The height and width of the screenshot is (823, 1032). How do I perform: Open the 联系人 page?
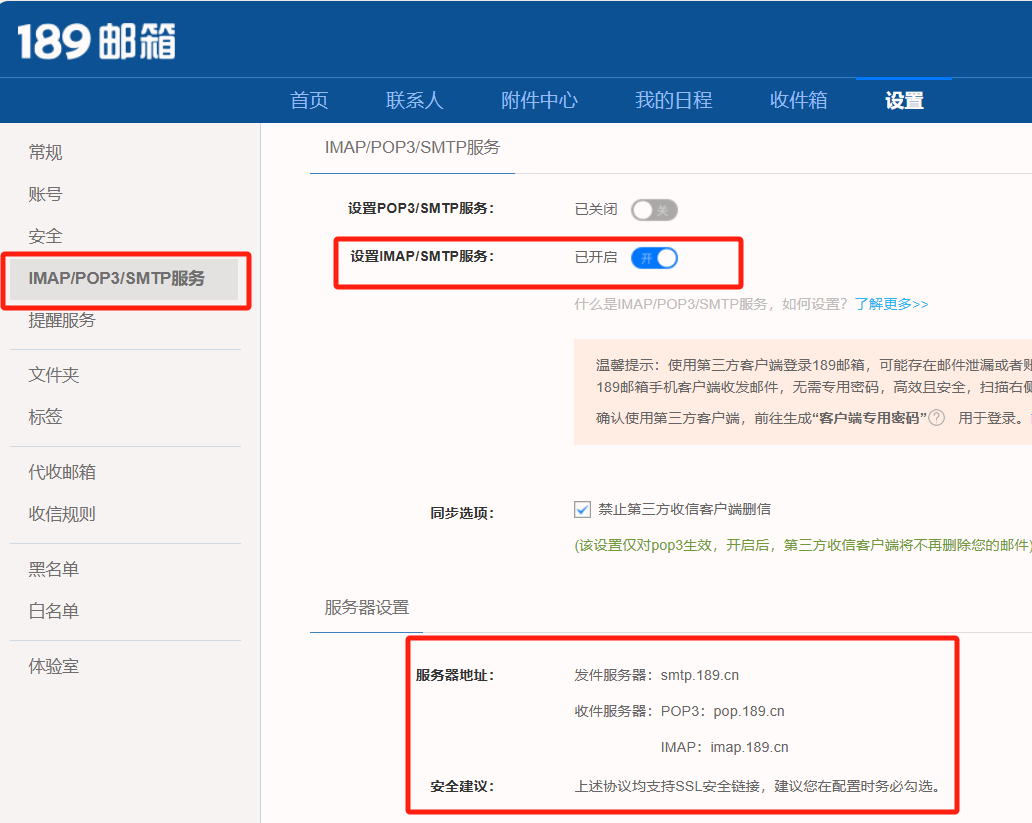[414, 100]
